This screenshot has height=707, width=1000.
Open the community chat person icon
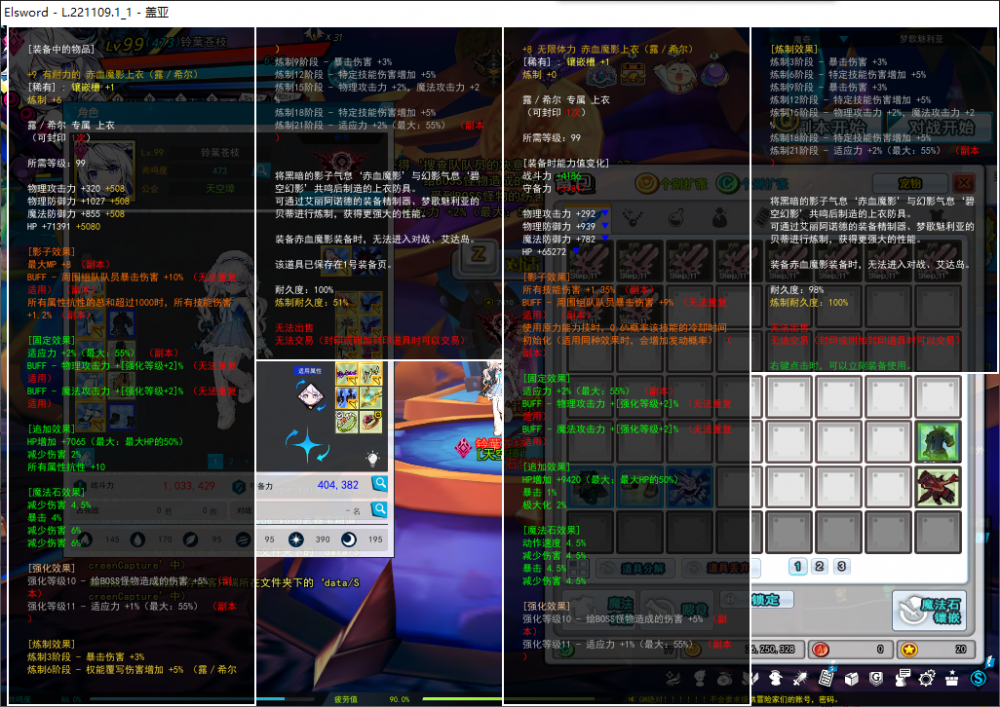click(902, 678)
